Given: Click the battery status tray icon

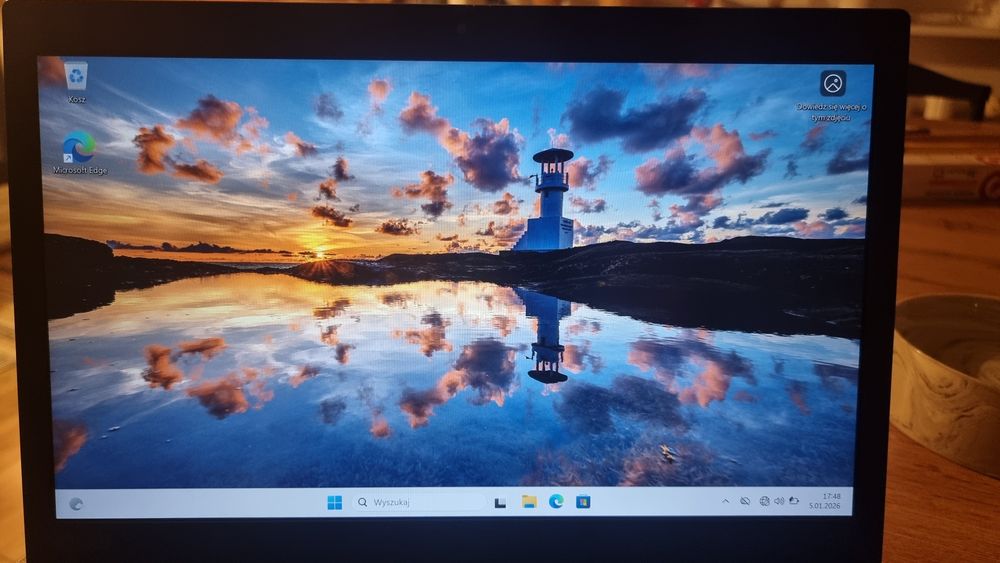Looking at the screenshot, I should tap(794, 501).
